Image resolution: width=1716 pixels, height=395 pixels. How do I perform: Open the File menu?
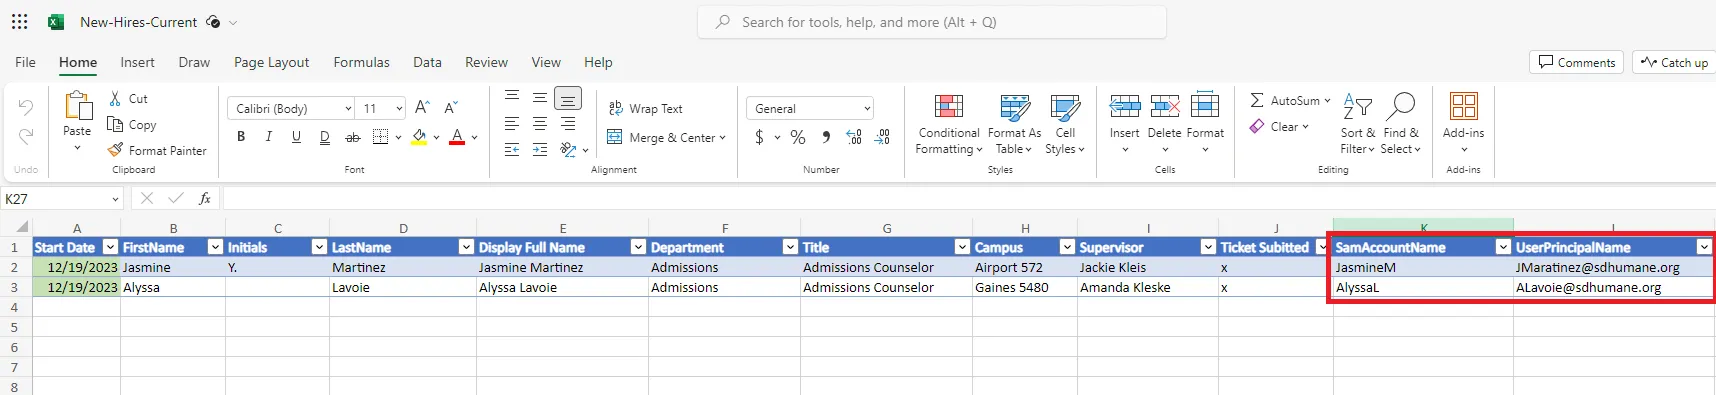point(26,62)
